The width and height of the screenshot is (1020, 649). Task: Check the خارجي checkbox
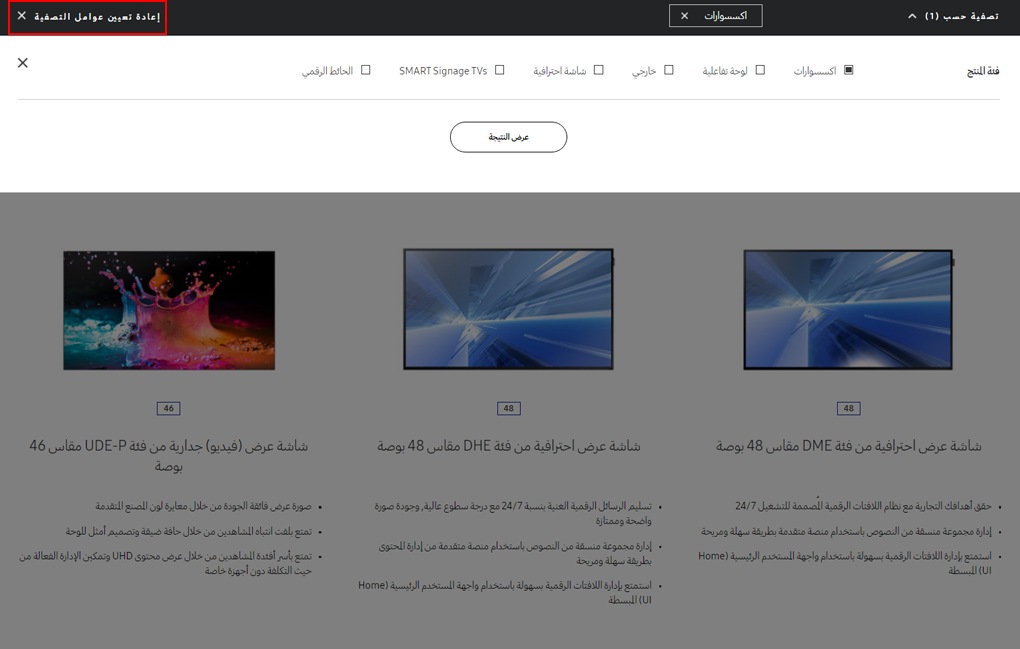[669, 70]
